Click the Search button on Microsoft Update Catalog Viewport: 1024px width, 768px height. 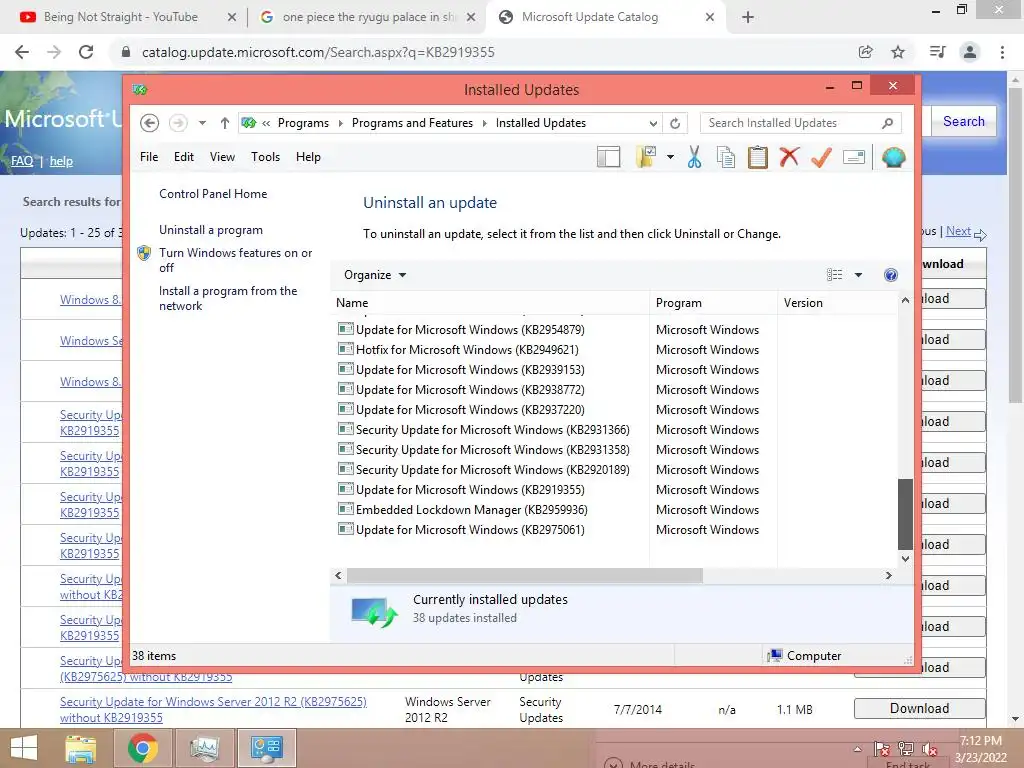963,121
